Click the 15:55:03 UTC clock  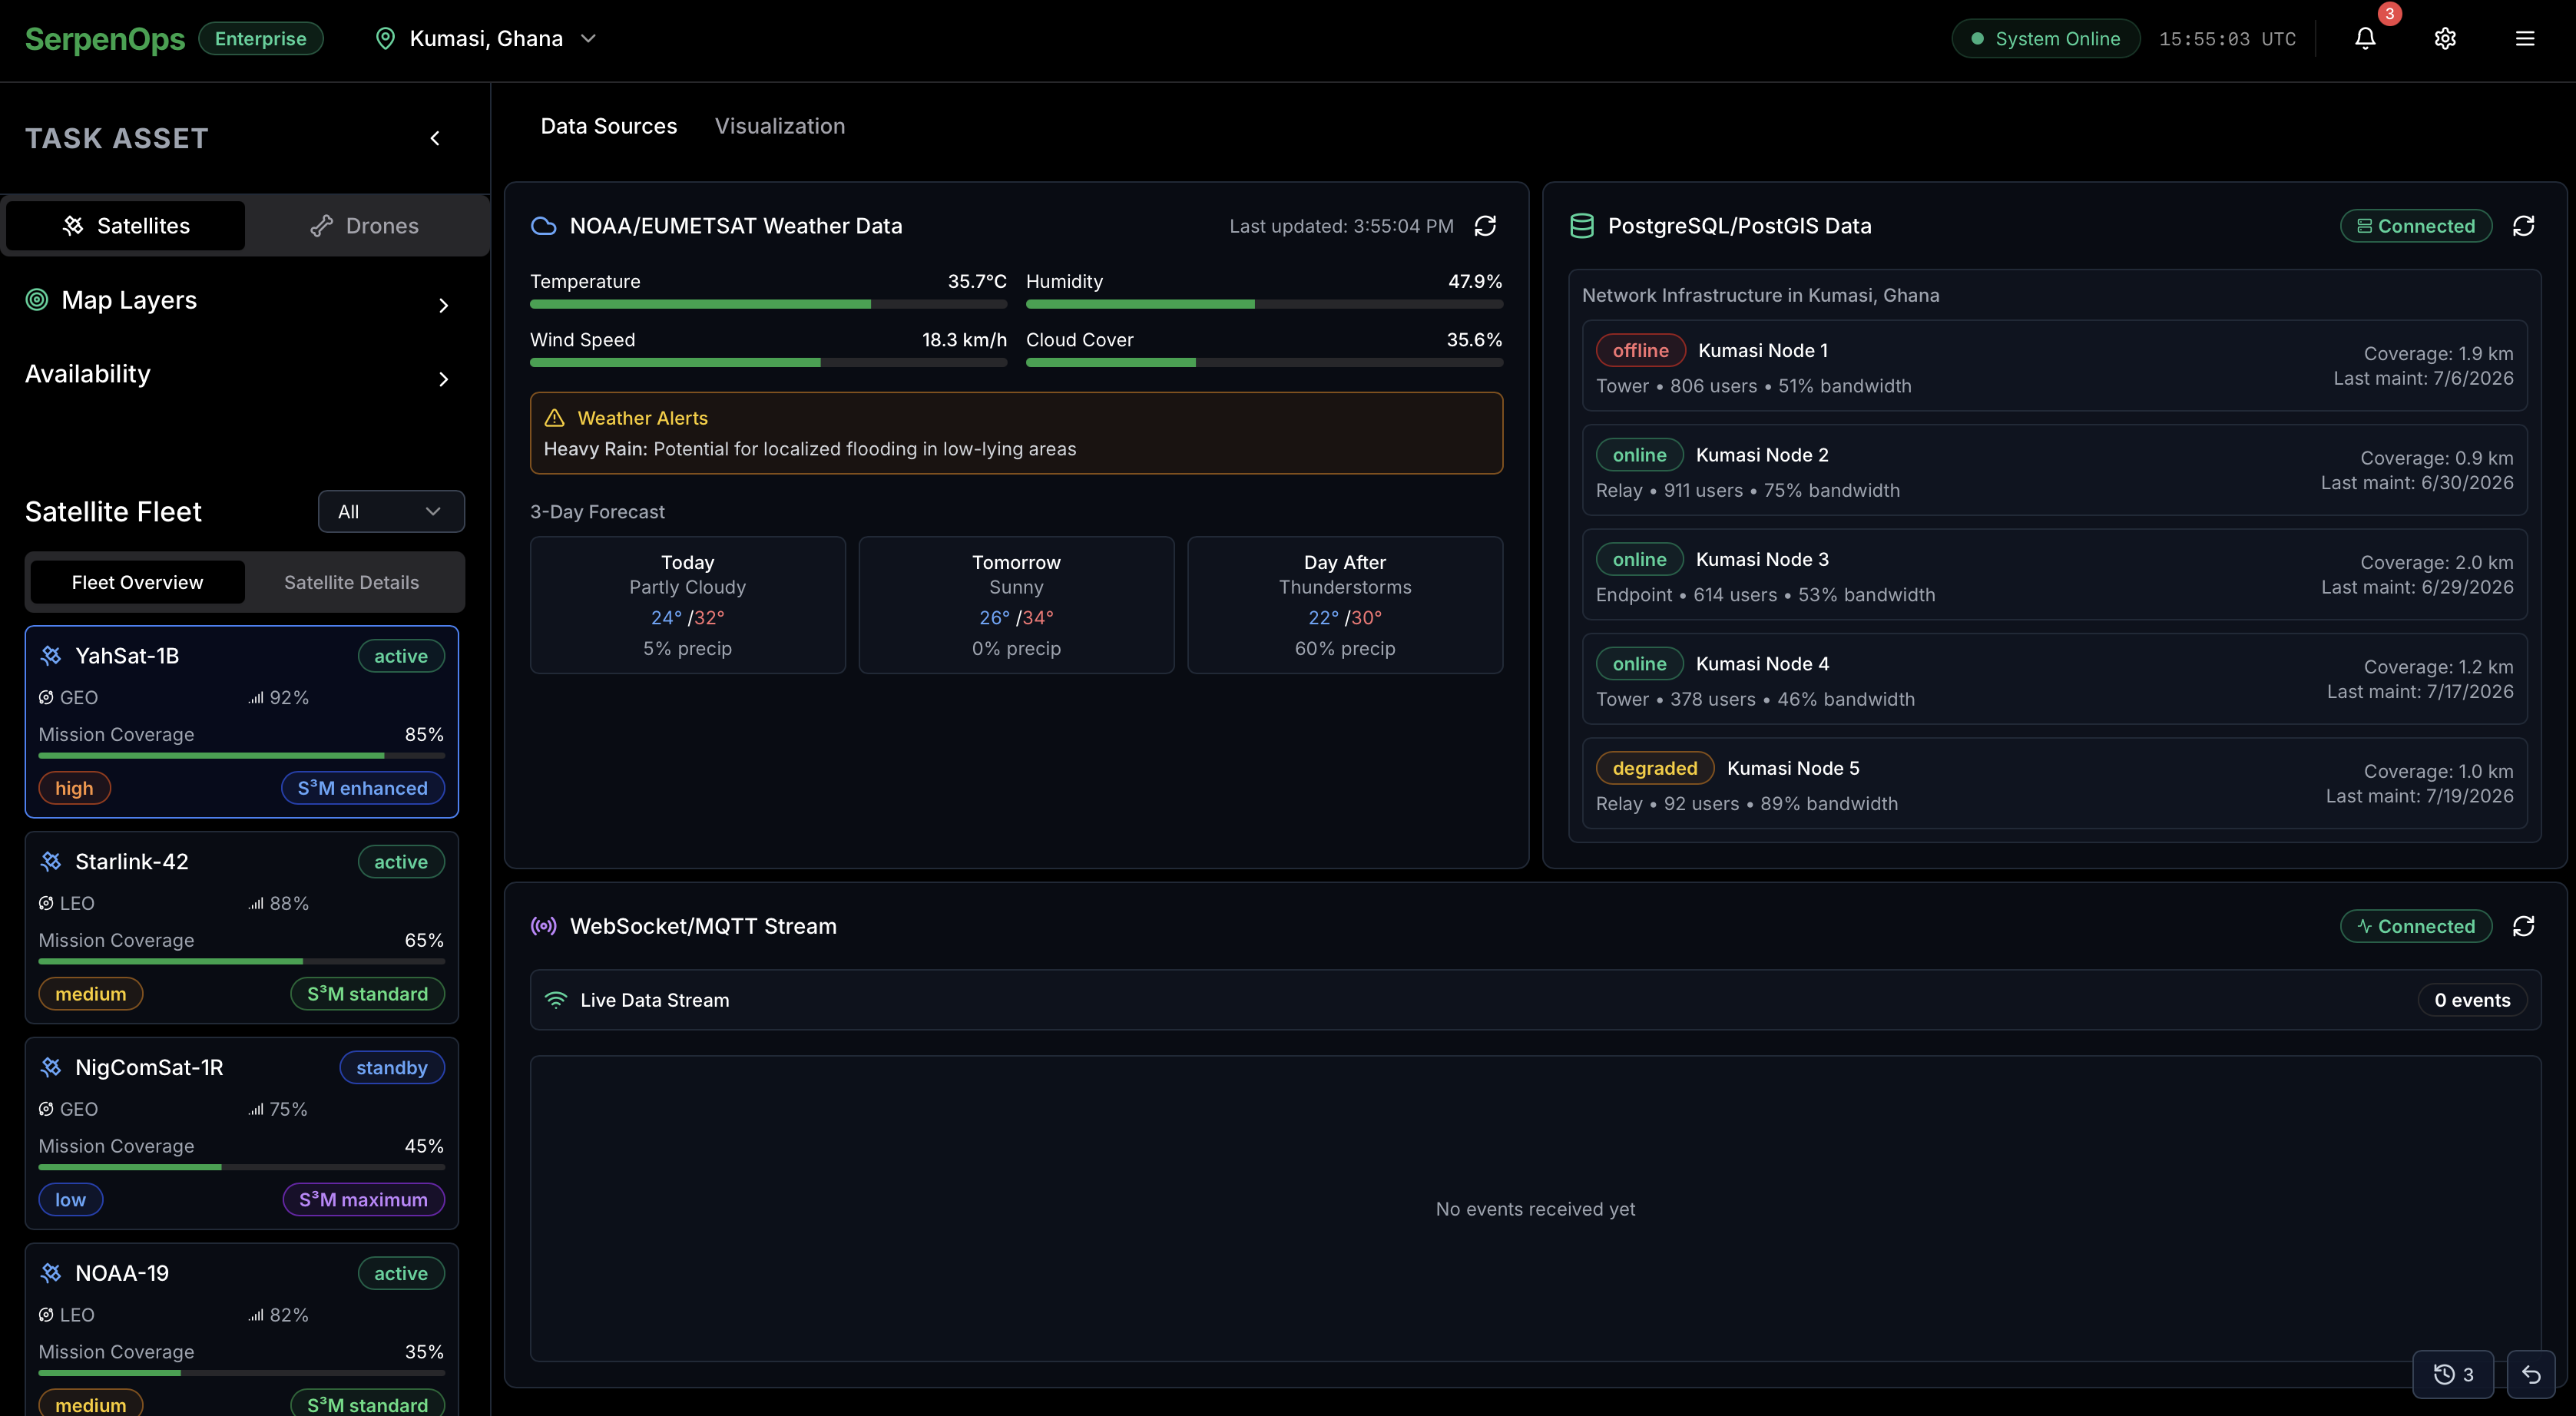(x=2227, y=39)
